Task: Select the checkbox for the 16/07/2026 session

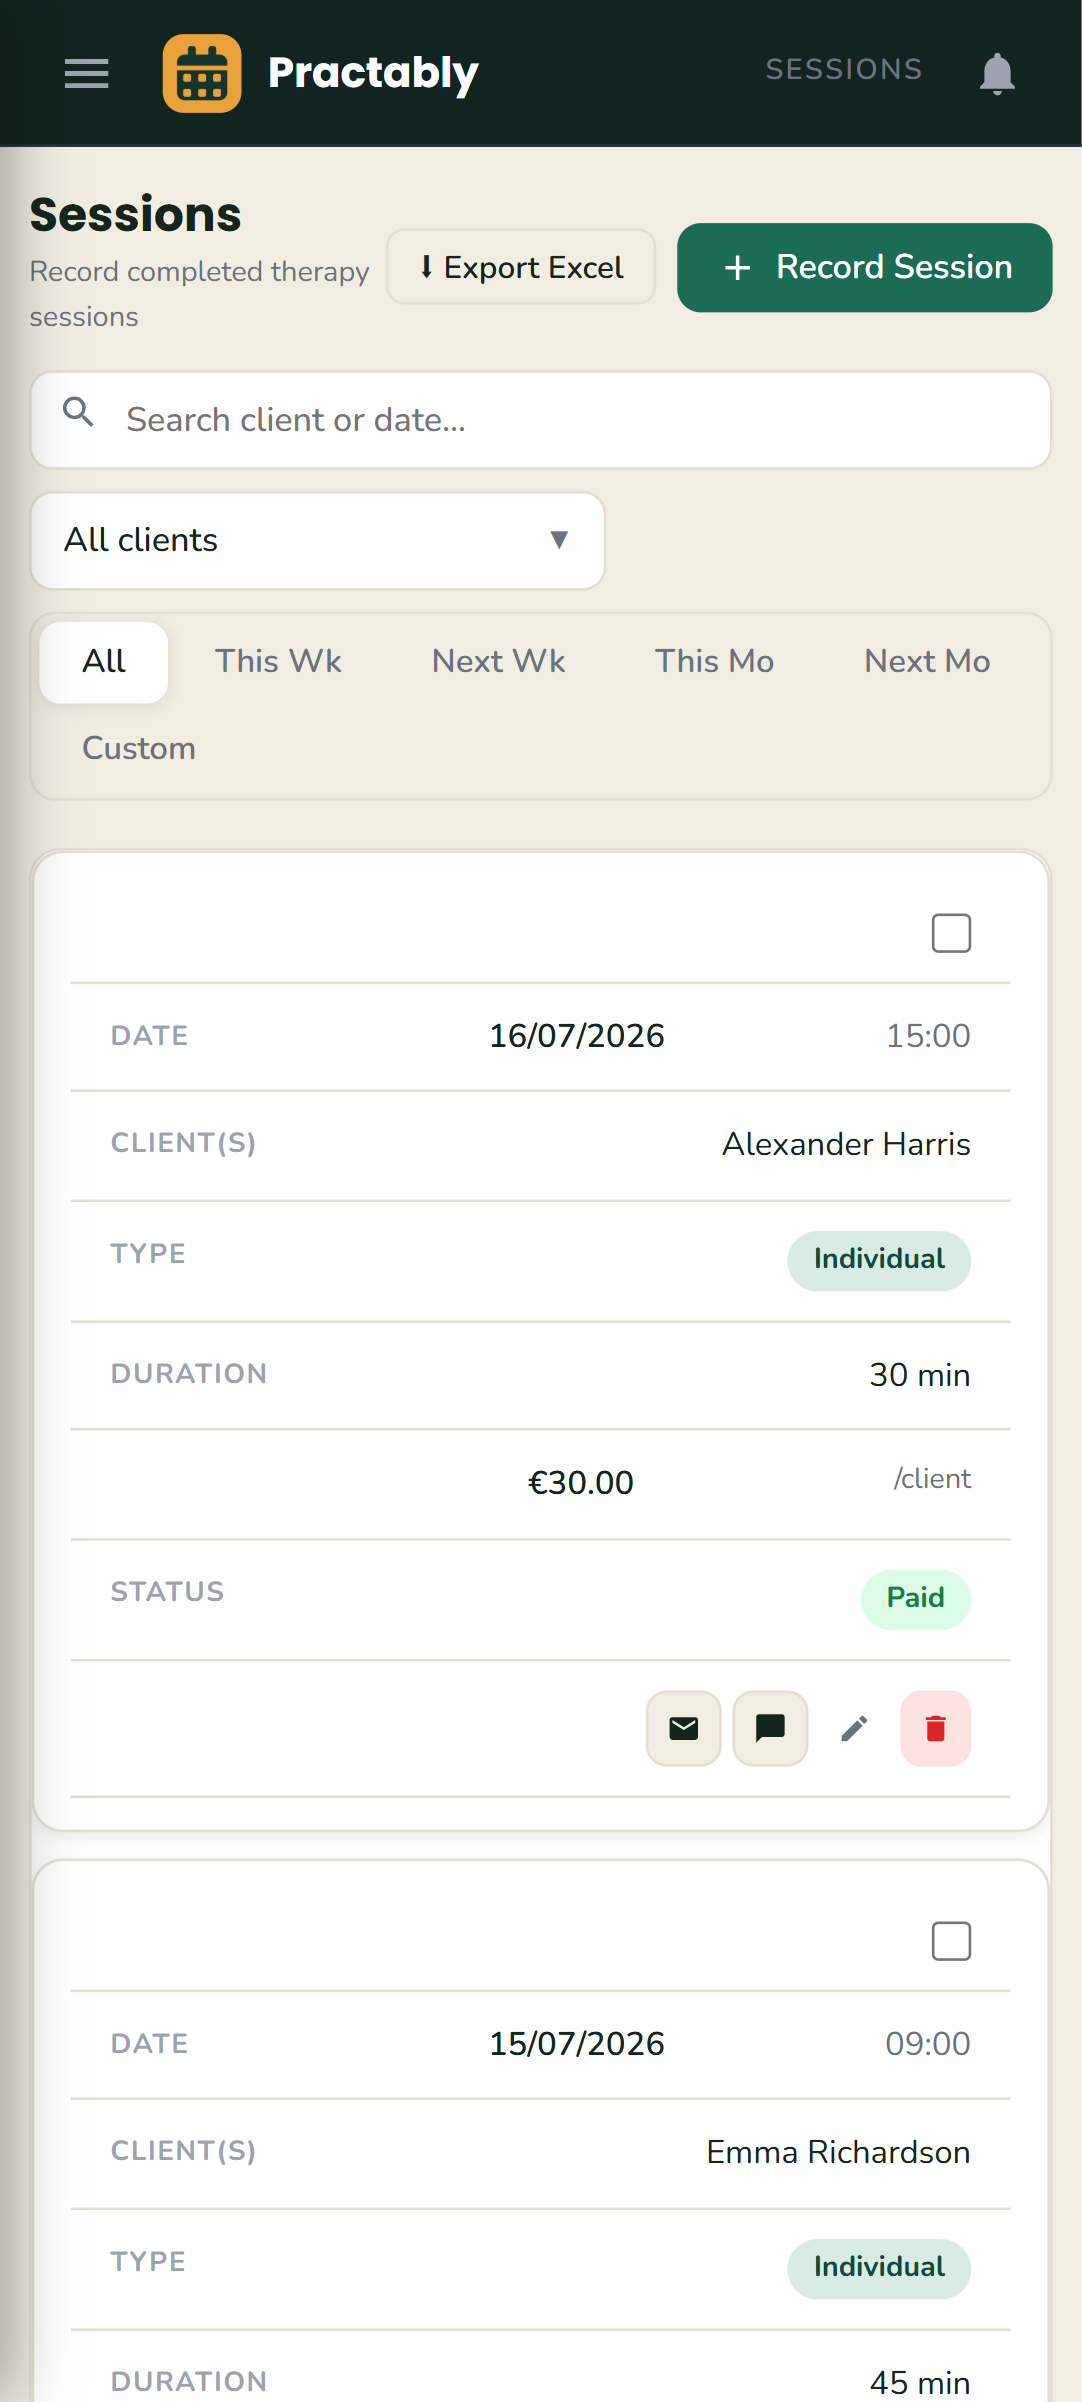Action: click(951, 933)
